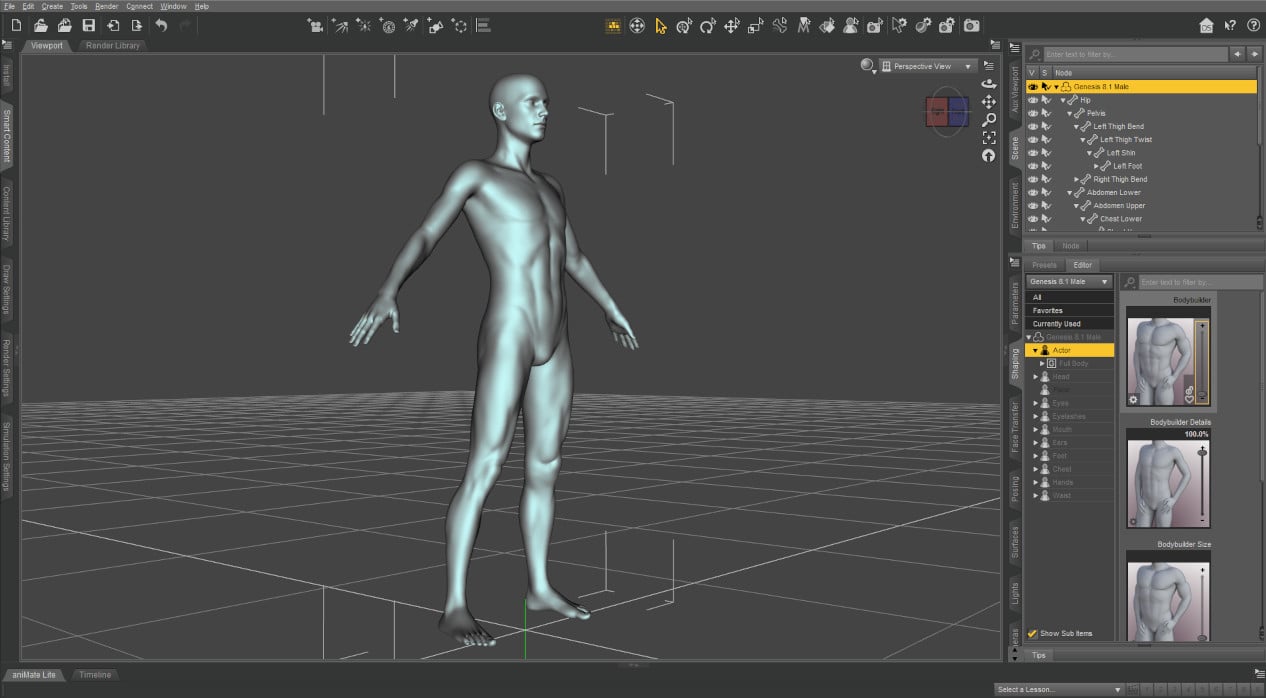Image resolution: width=1266 pixels, height=698 pixels.
Task: Click the Undo arrow in toolbar
Action: pyautogui.click(x=161, y=26)
